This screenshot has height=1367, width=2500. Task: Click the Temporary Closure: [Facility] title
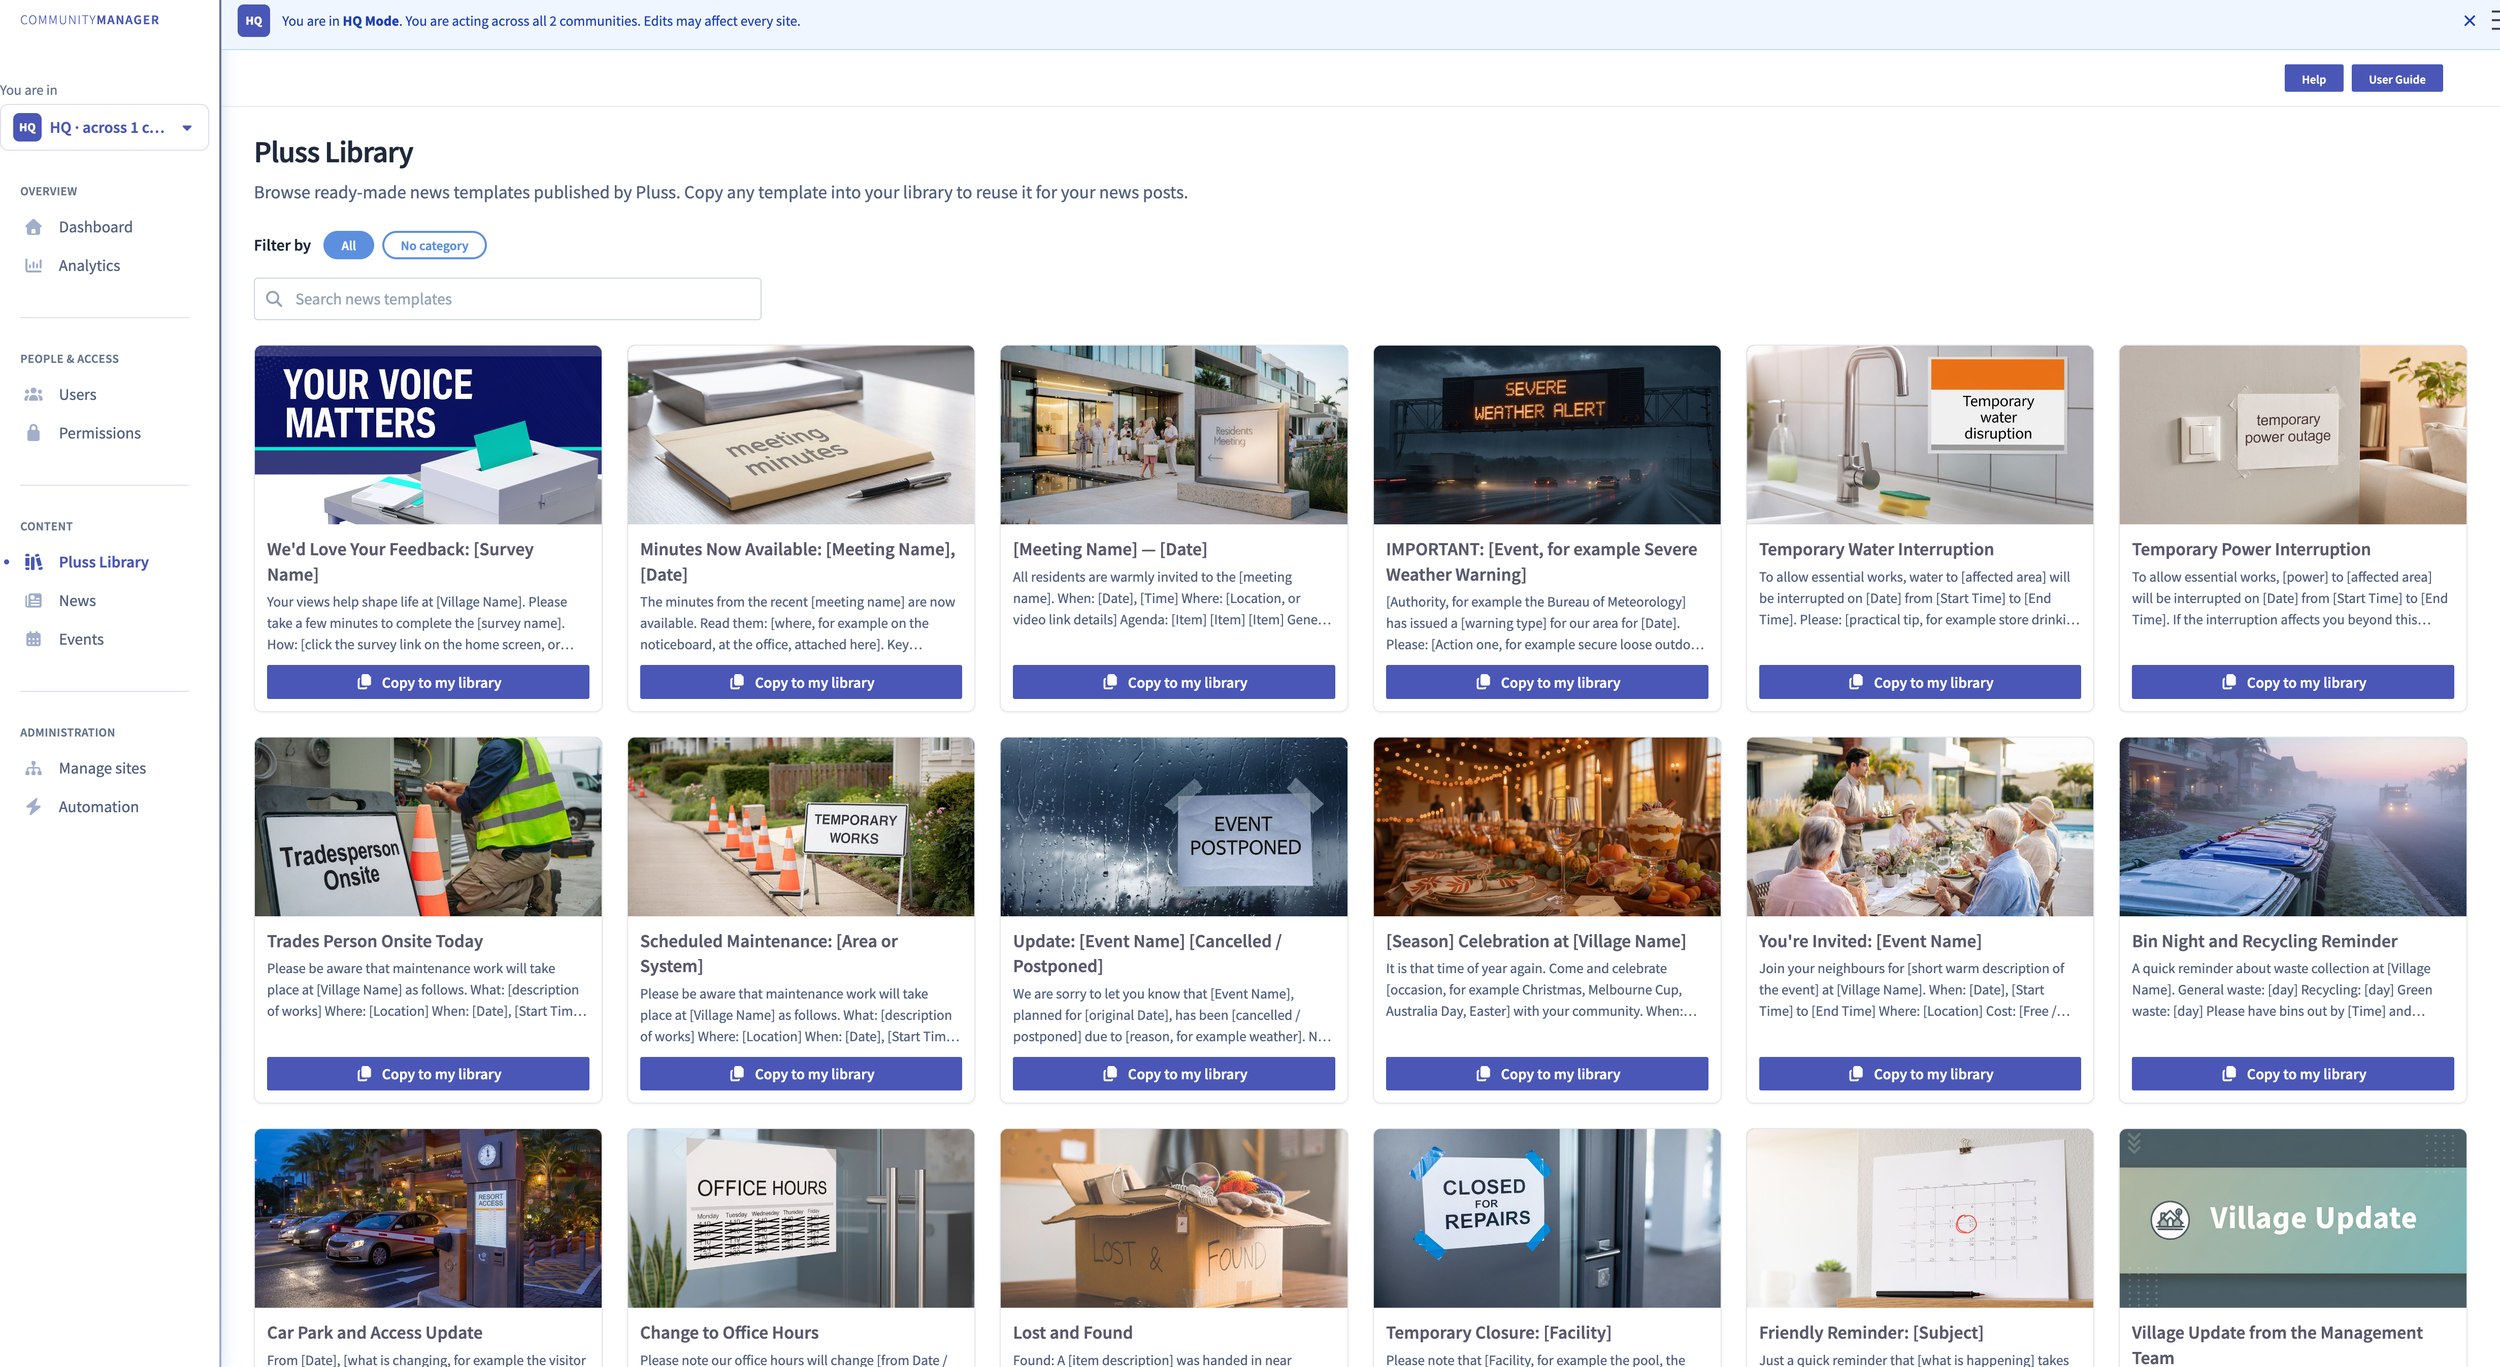pos(1499,1333)
